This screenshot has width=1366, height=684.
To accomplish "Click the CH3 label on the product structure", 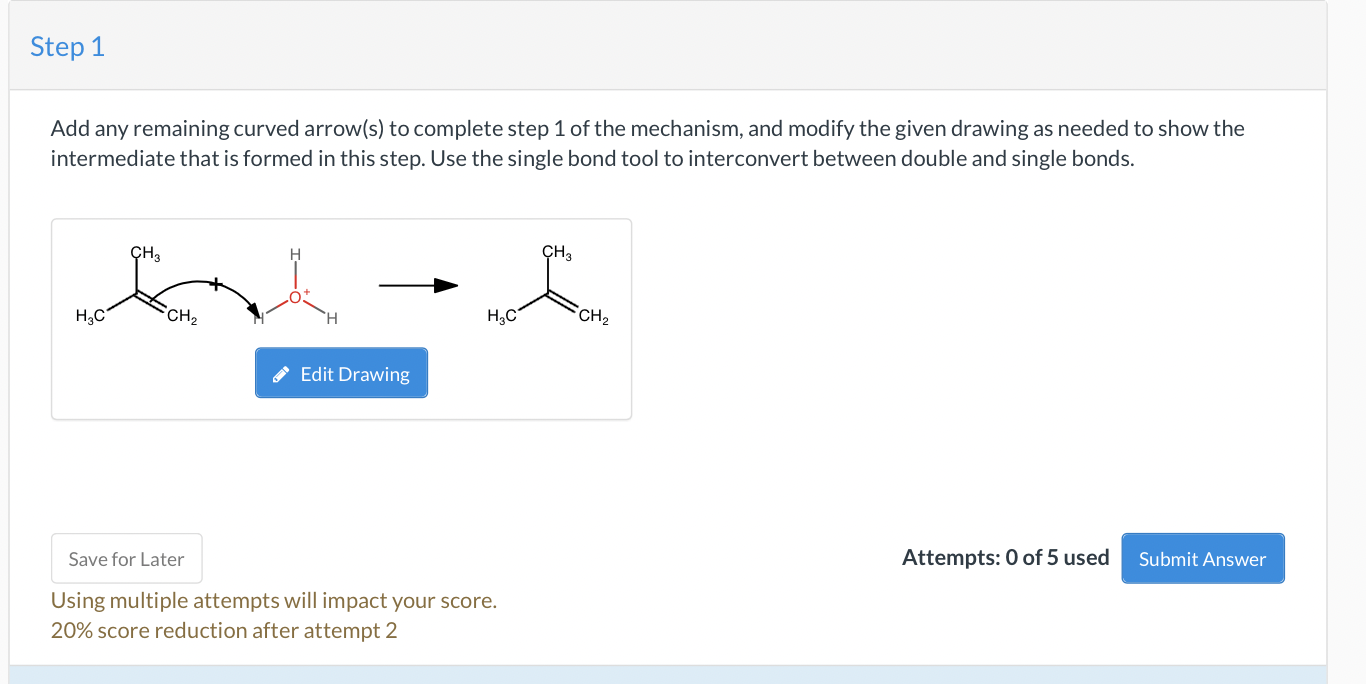I will tap(554, 253).
